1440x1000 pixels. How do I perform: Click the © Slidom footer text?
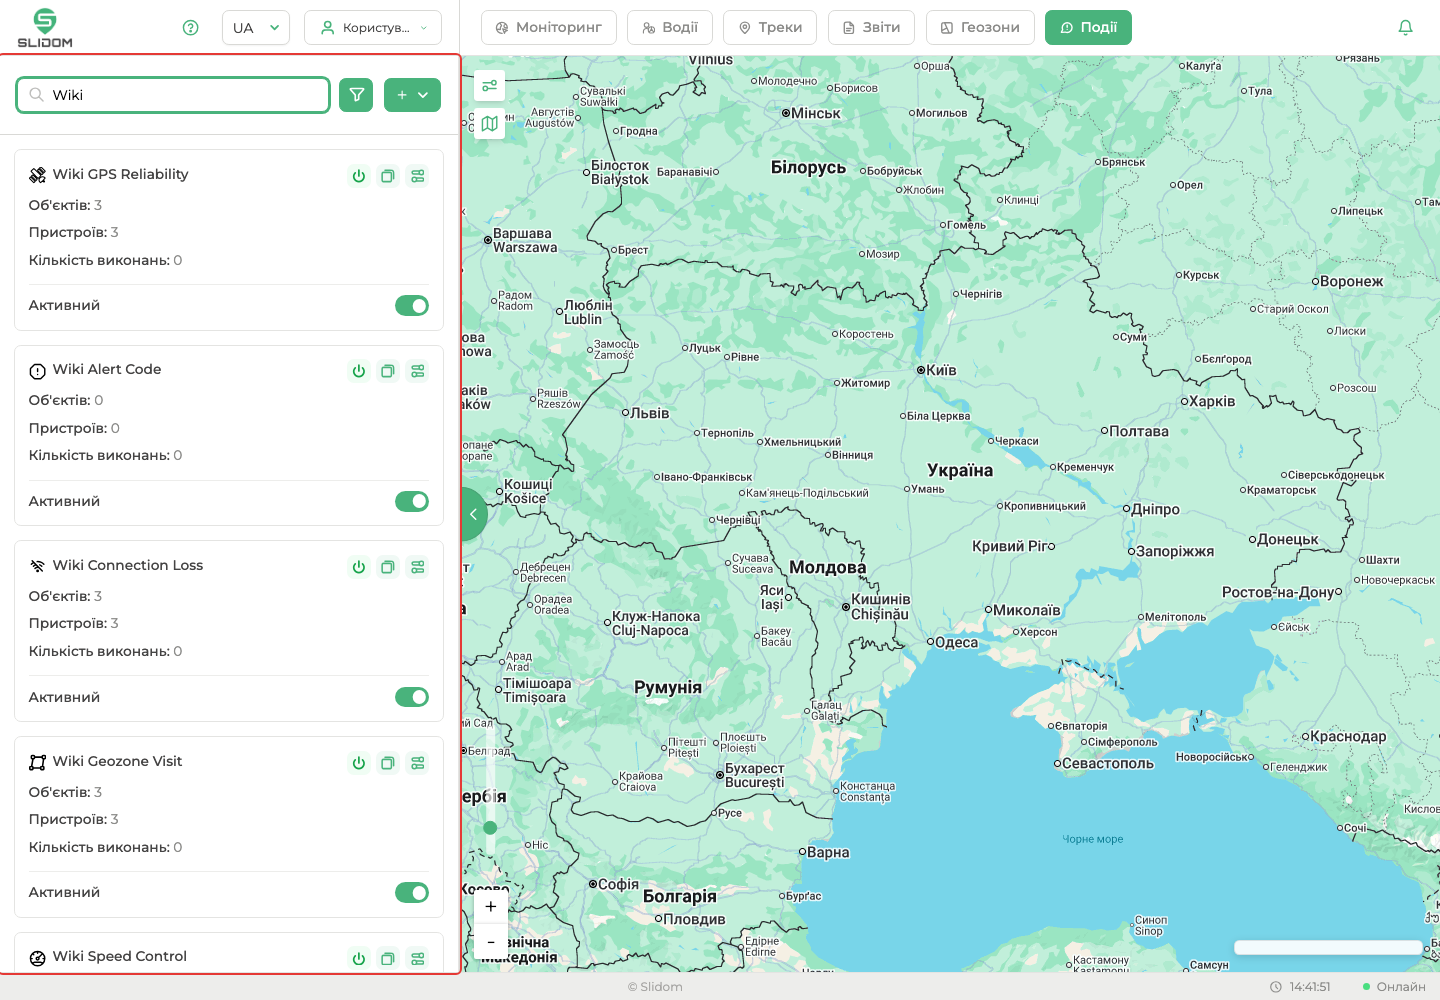click(655, 987)
